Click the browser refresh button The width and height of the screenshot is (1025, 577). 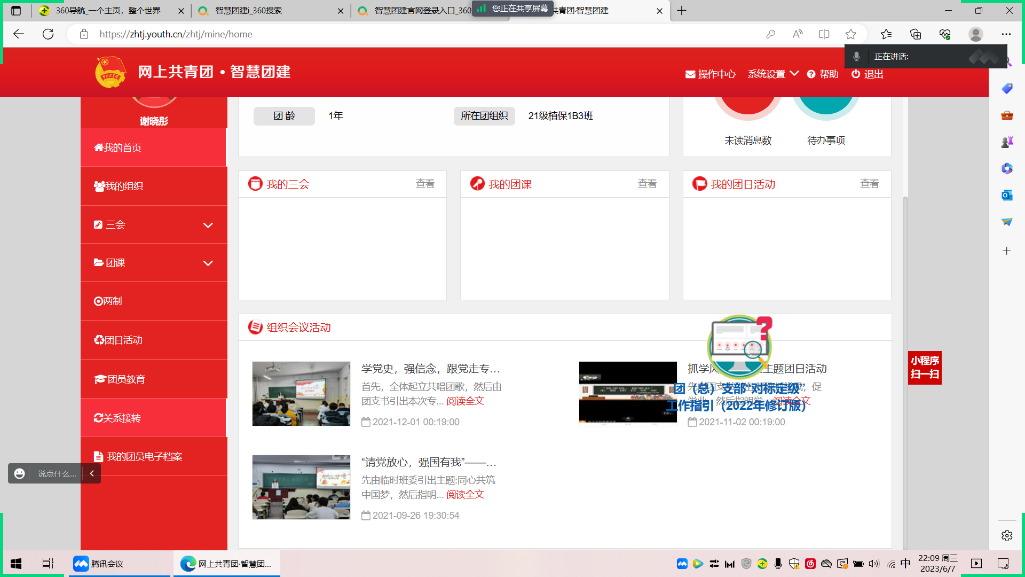pyautogui.click(x=48, y=34)
